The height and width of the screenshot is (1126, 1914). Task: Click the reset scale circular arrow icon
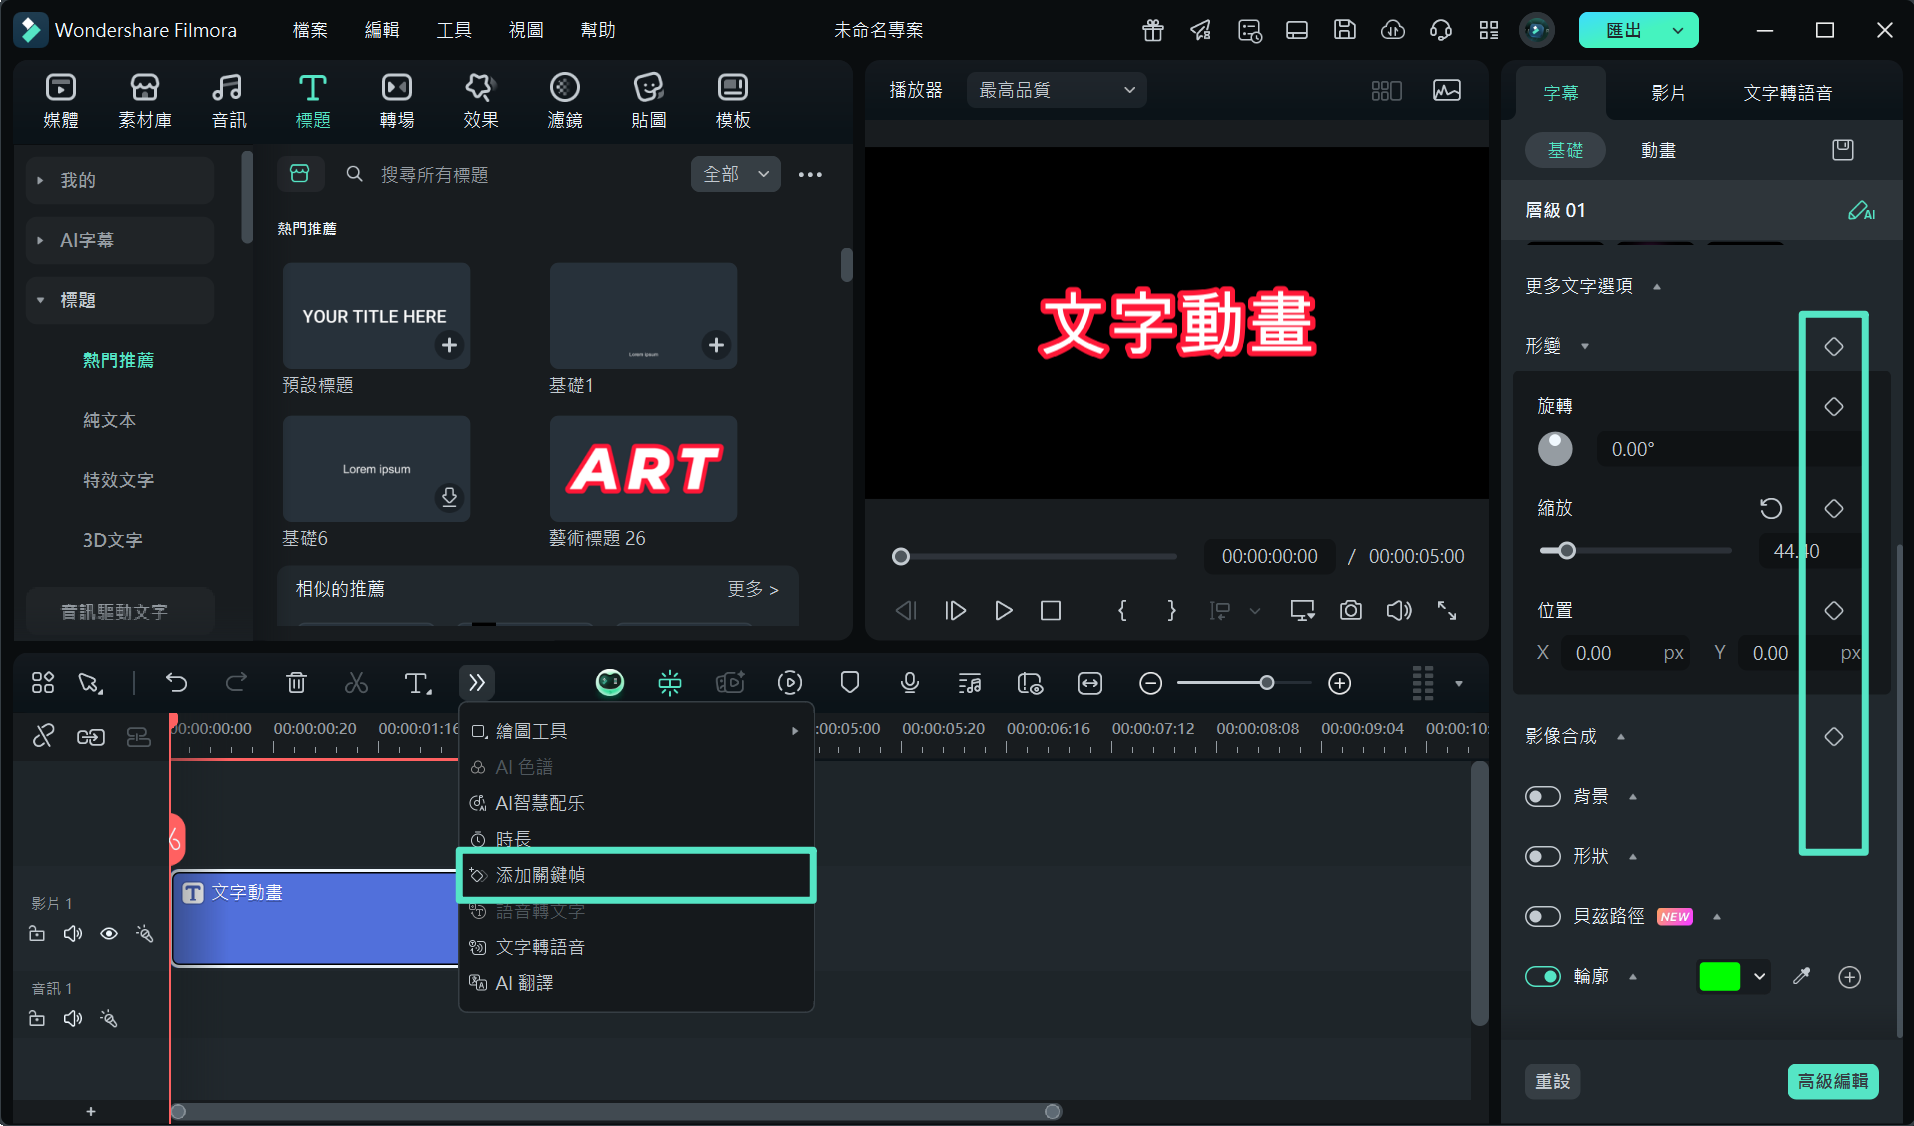pyautogui.click(x=1771, y=508)
